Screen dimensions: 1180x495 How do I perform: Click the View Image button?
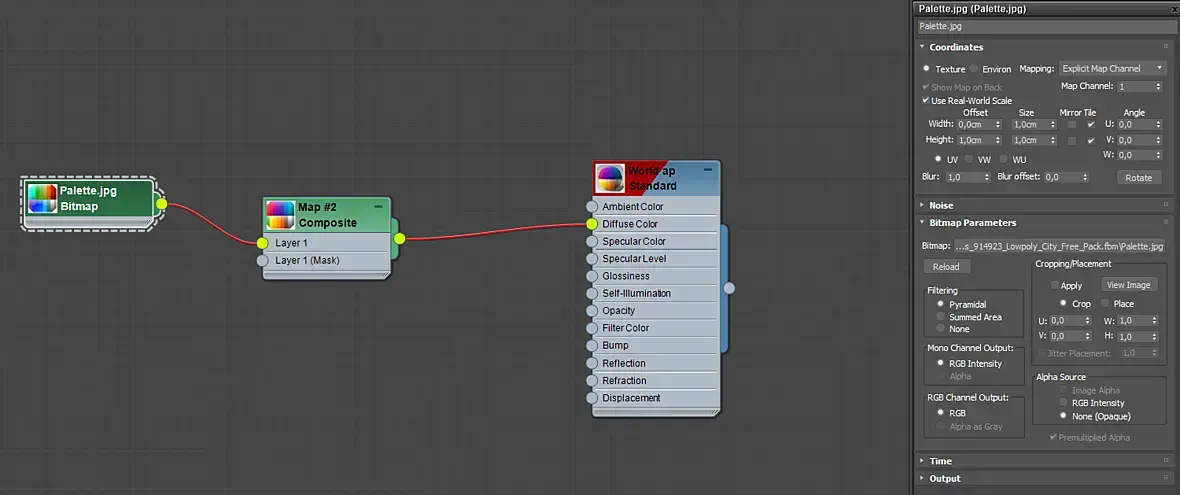(1129, 285)
